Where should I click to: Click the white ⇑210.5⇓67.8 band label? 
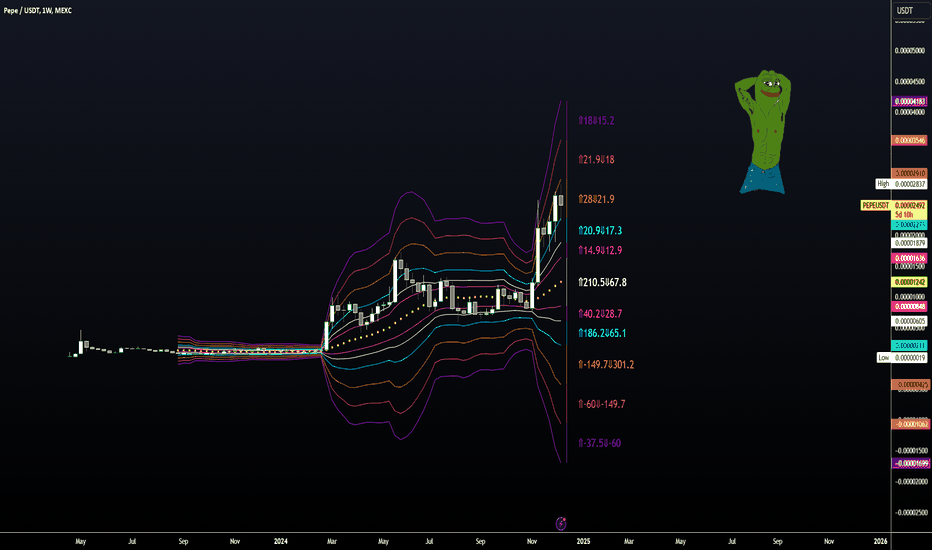pyautogui.click(x=603, y=282)
